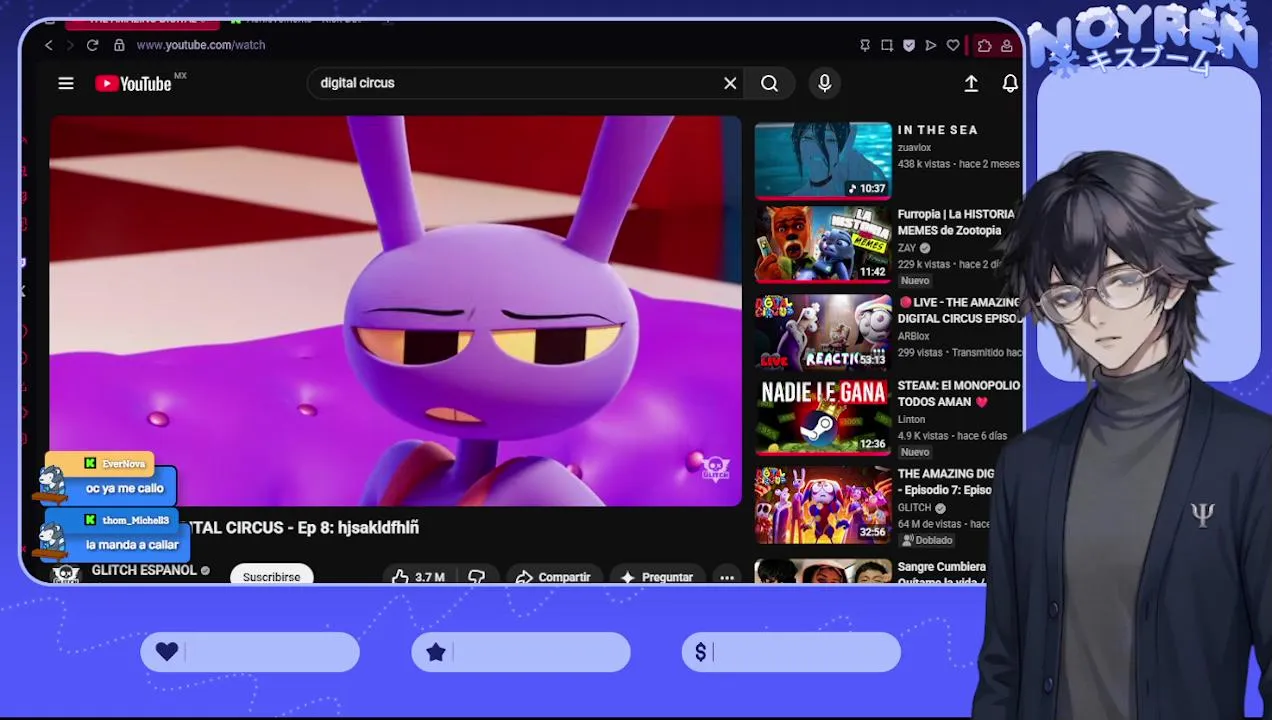Click the thom_Michell3 chat username
The height and width of the screenshot is (720, 1272).
(x=135, y=520)
